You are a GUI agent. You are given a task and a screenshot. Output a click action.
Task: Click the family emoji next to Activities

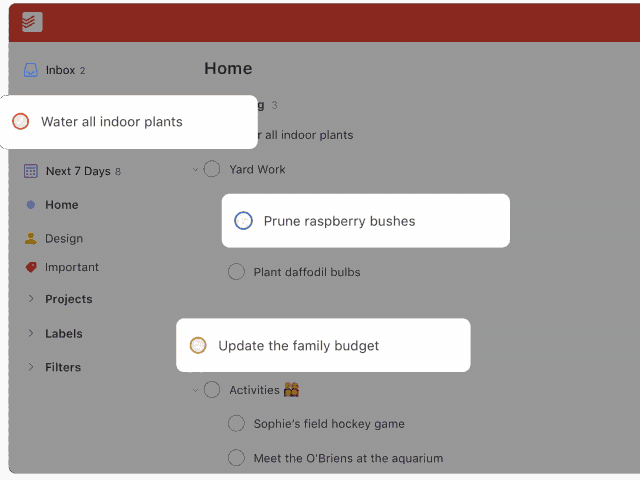291,390
